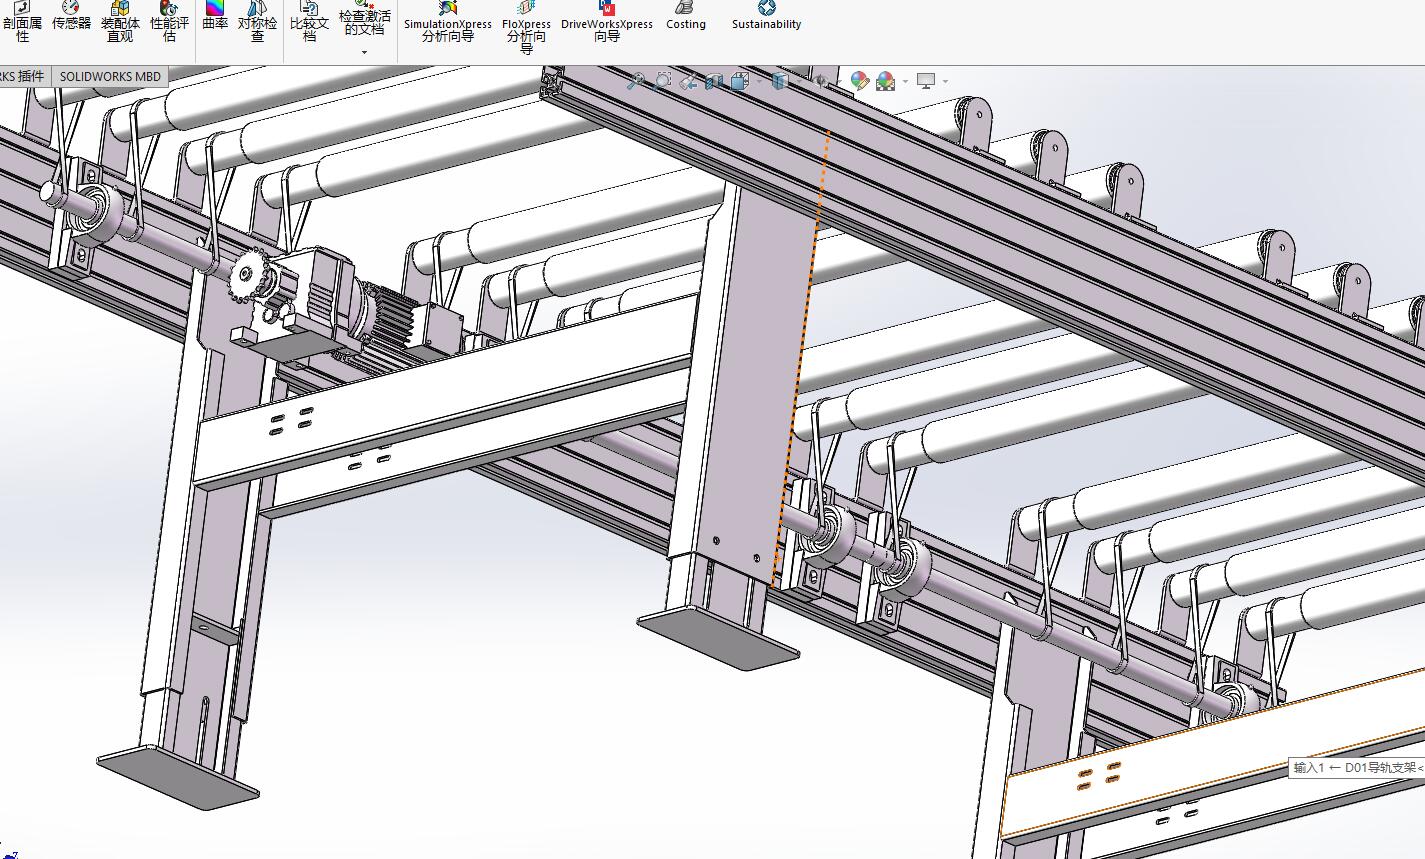Screen dimensions: 1425x859
Task: Click the Display Style cube icon
Action: (780, 81)
